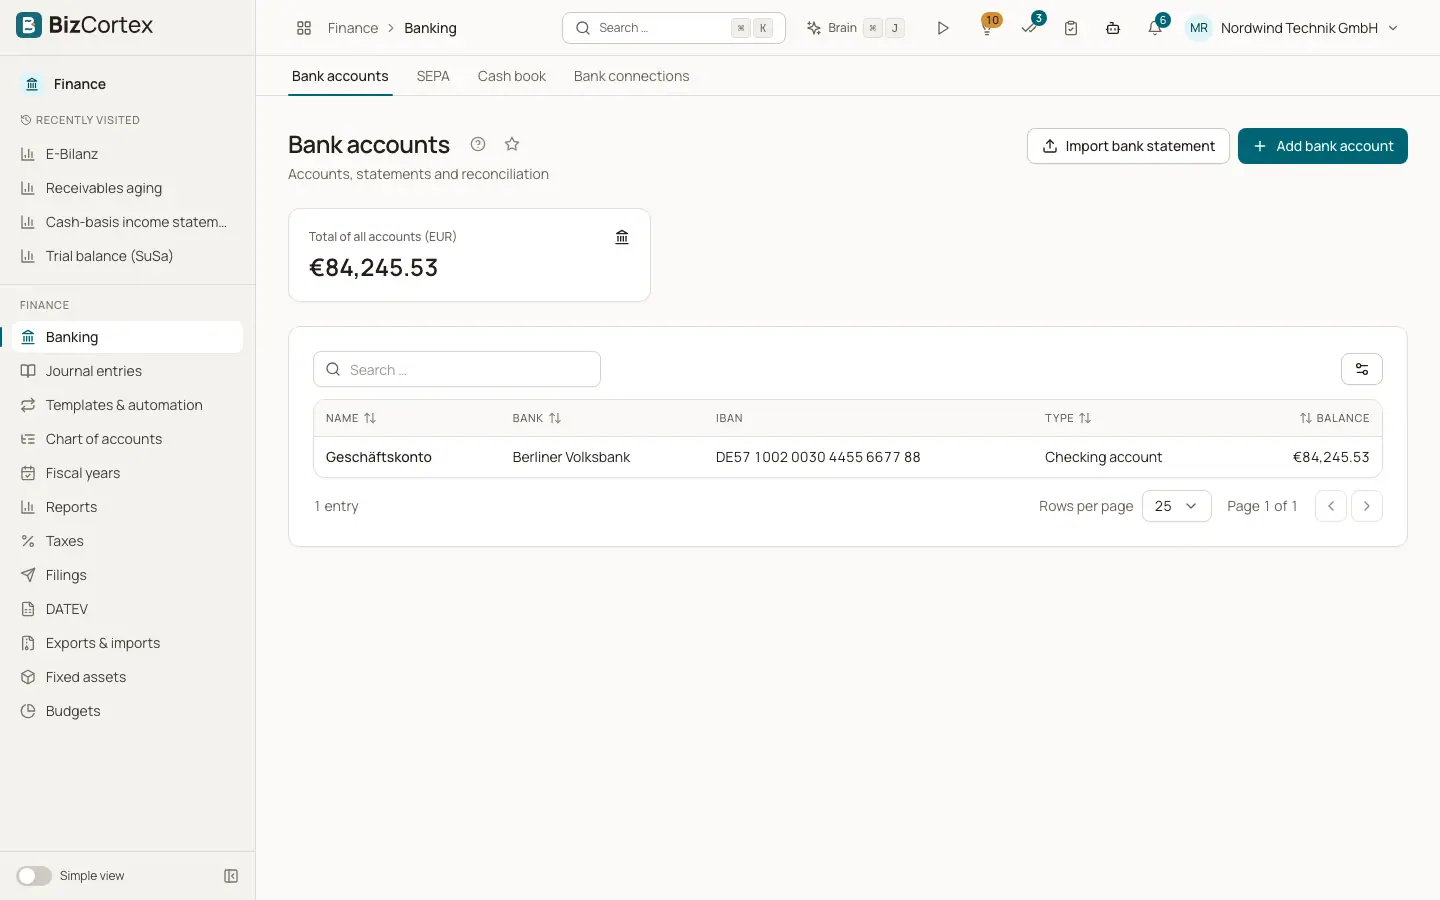Go to next page arrow
The height and width of the screenshot is (900, 1440).
1367,506
